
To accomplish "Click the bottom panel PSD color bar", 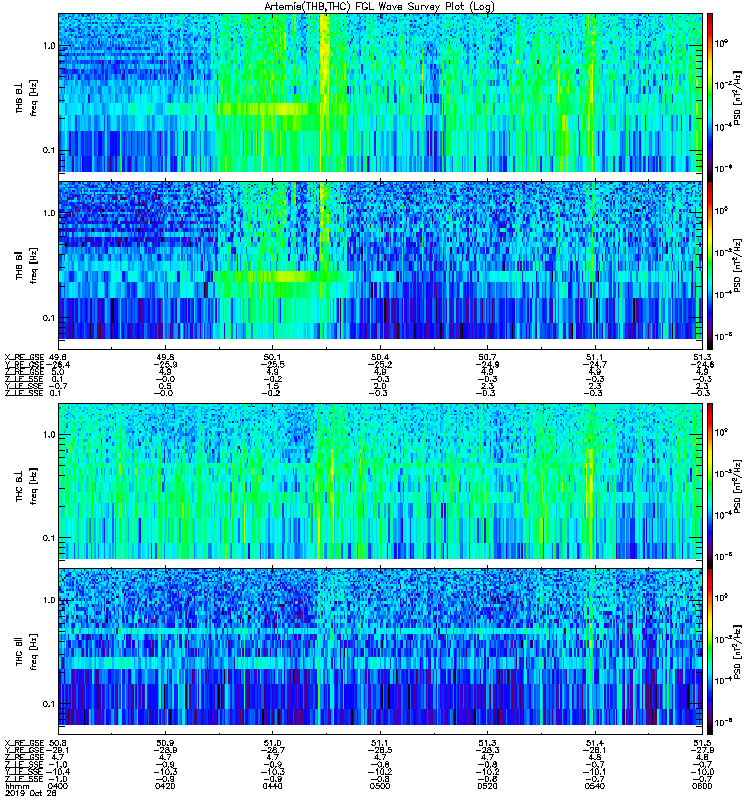I will coord(710,651).
